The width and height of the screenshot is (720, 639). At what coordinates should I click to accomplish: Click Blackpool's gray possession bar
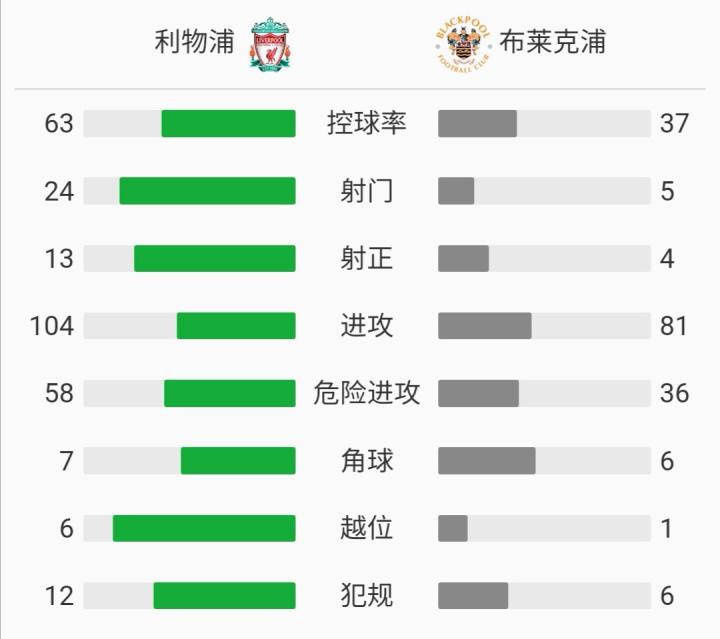(477, 123)
